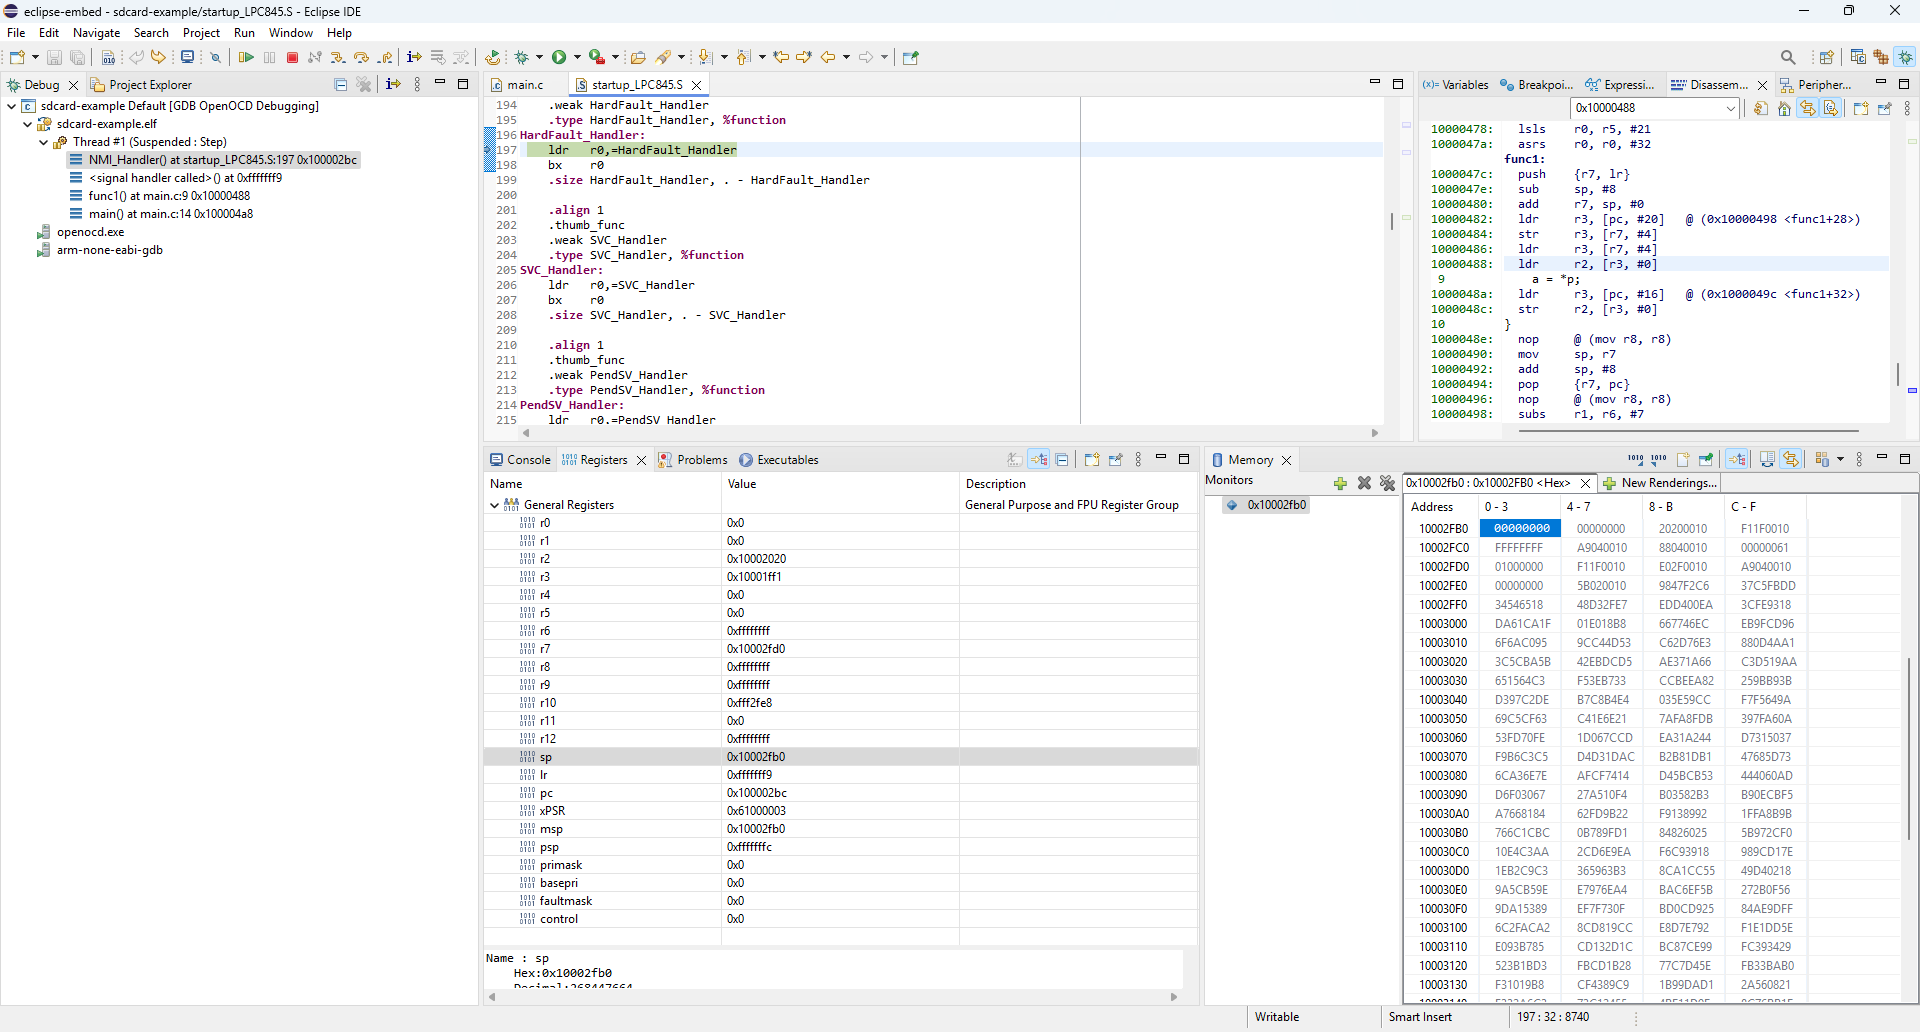Viewport: 1920px width, 1032px height.
Task: Switch to the main.c editor tab
Action: [525, 85]
